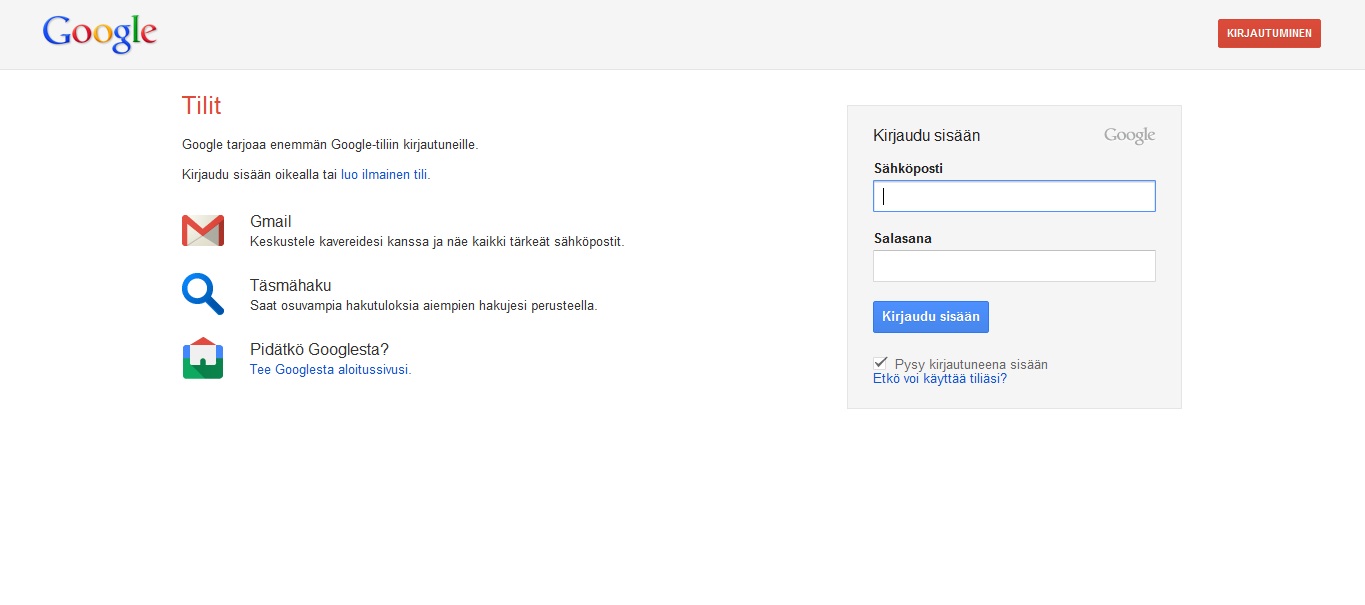Open the Tee Googlesta aloitussivusi link
The width and height of the screenshot is (1365, 605).
coord(330,369)
